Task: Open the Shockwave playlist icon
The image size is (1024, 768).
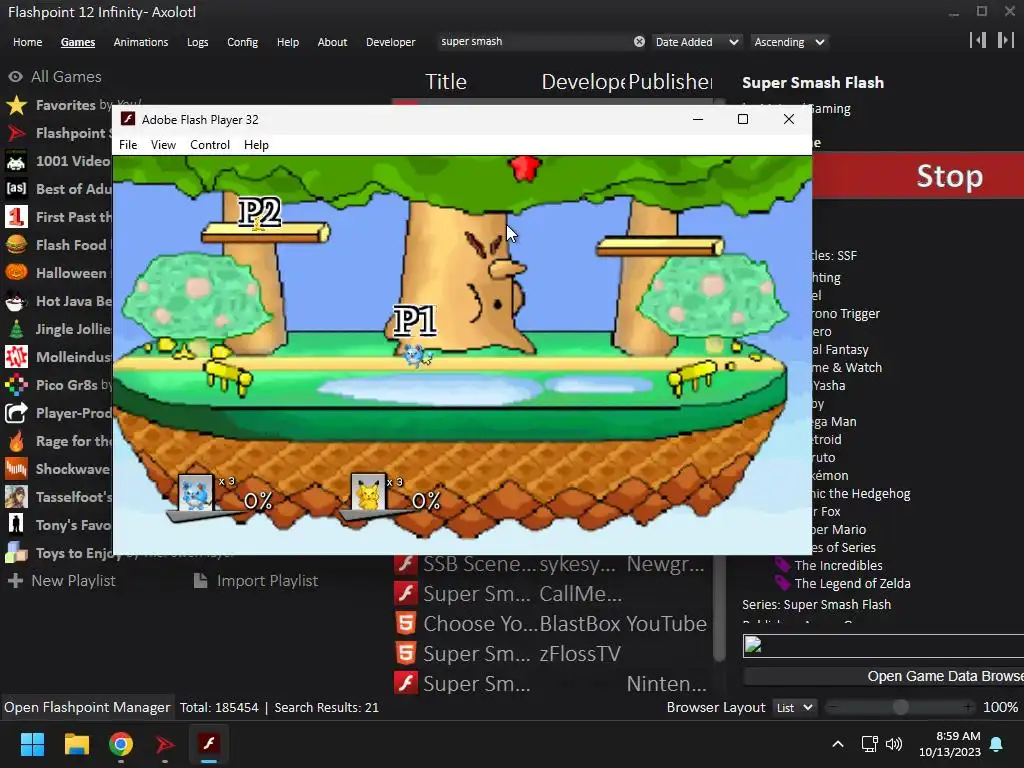Action: click(16, 469)
